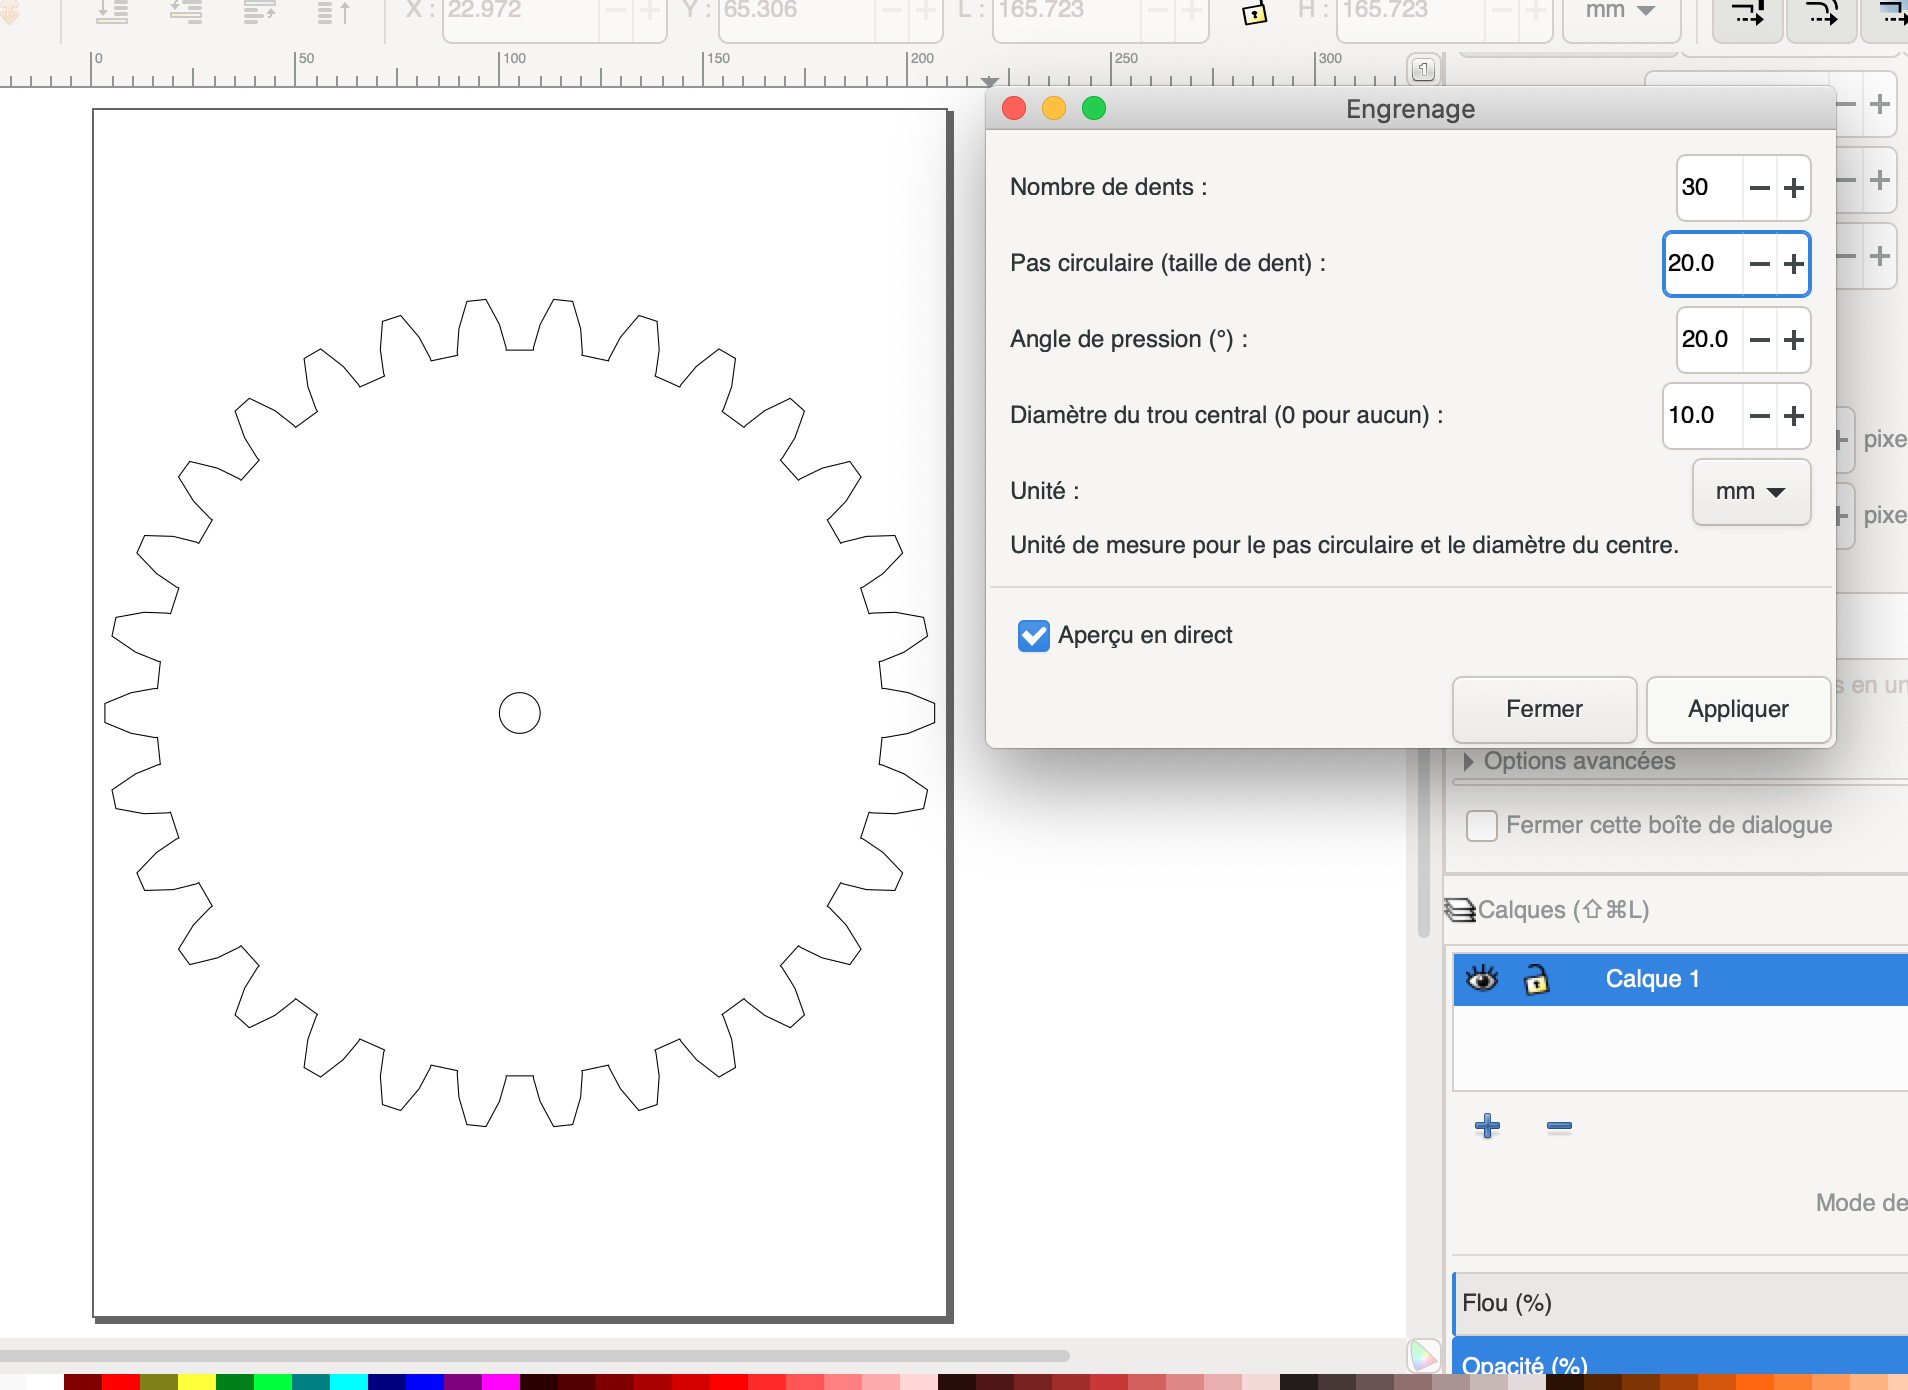
Task: Expand the Options avancées section
Action: [x=1468, y=762]
